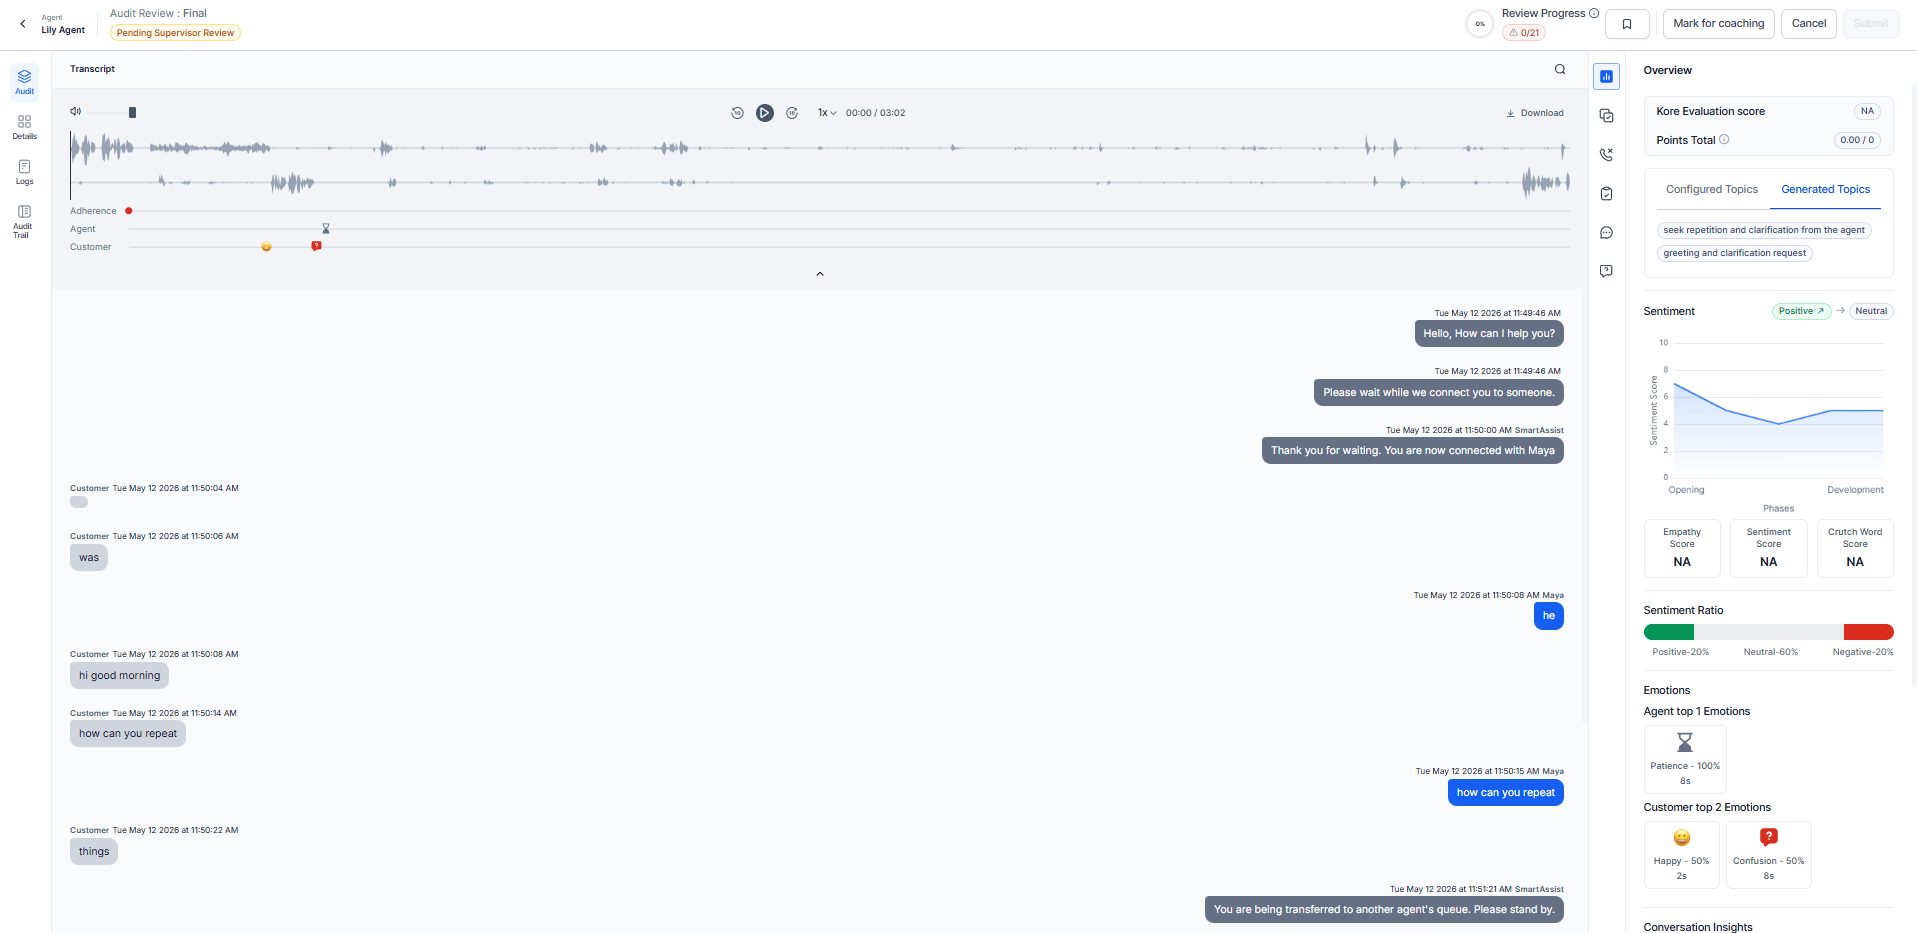Open the Overview chart panel icon

pyautogui.click(x=1606, y=77)
